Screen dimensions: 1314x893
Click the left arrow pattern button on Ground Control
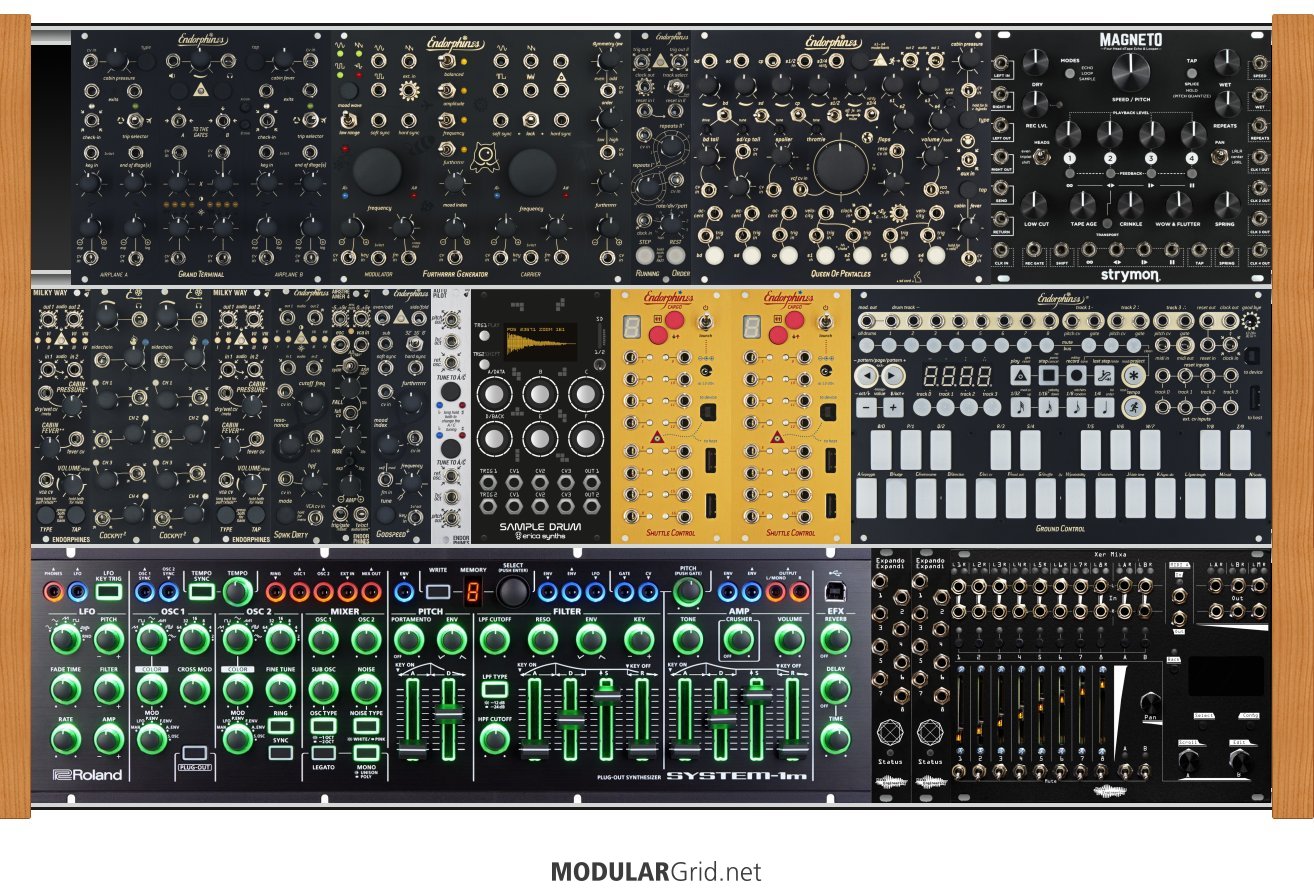pyautogui.click(x=868, y=376)
